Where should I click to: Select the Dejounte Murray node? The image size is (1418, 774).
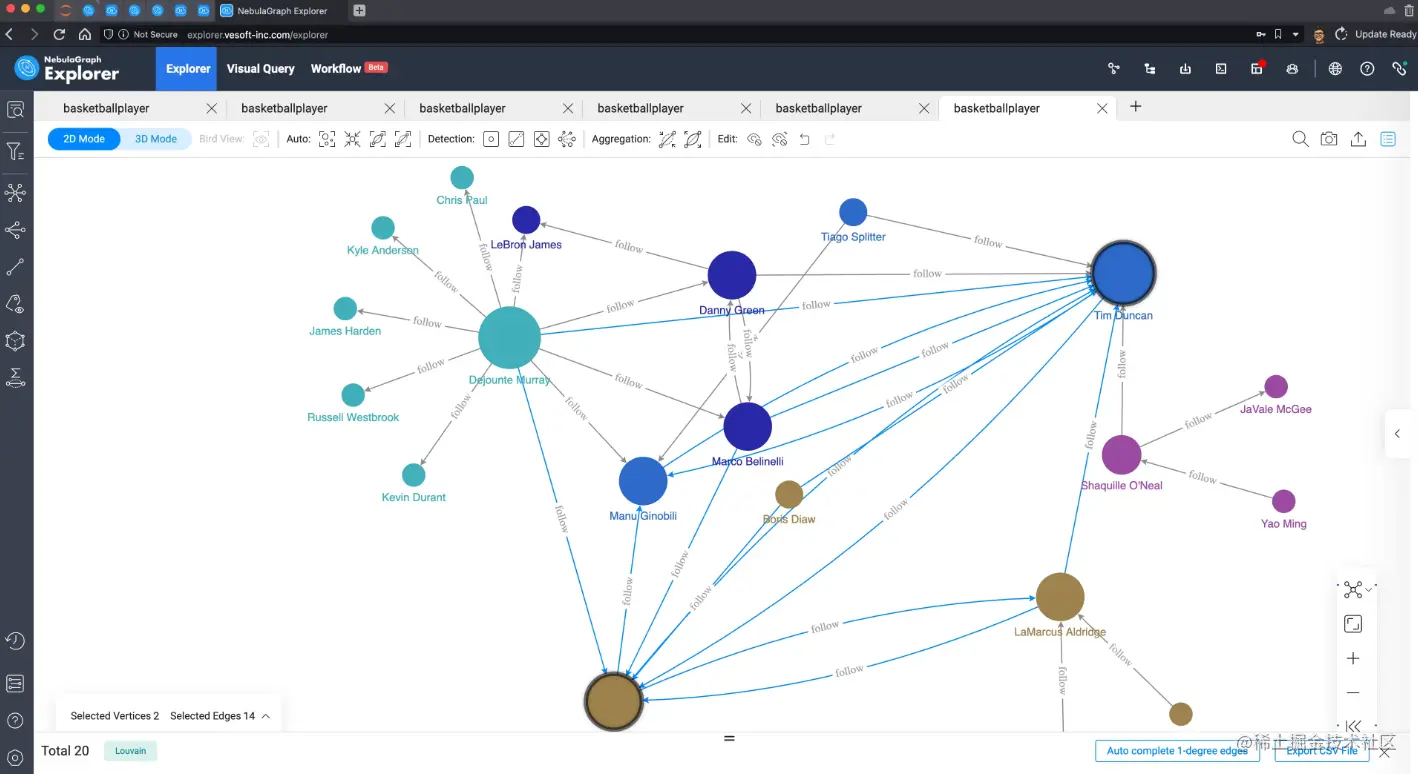pos(510,338)
